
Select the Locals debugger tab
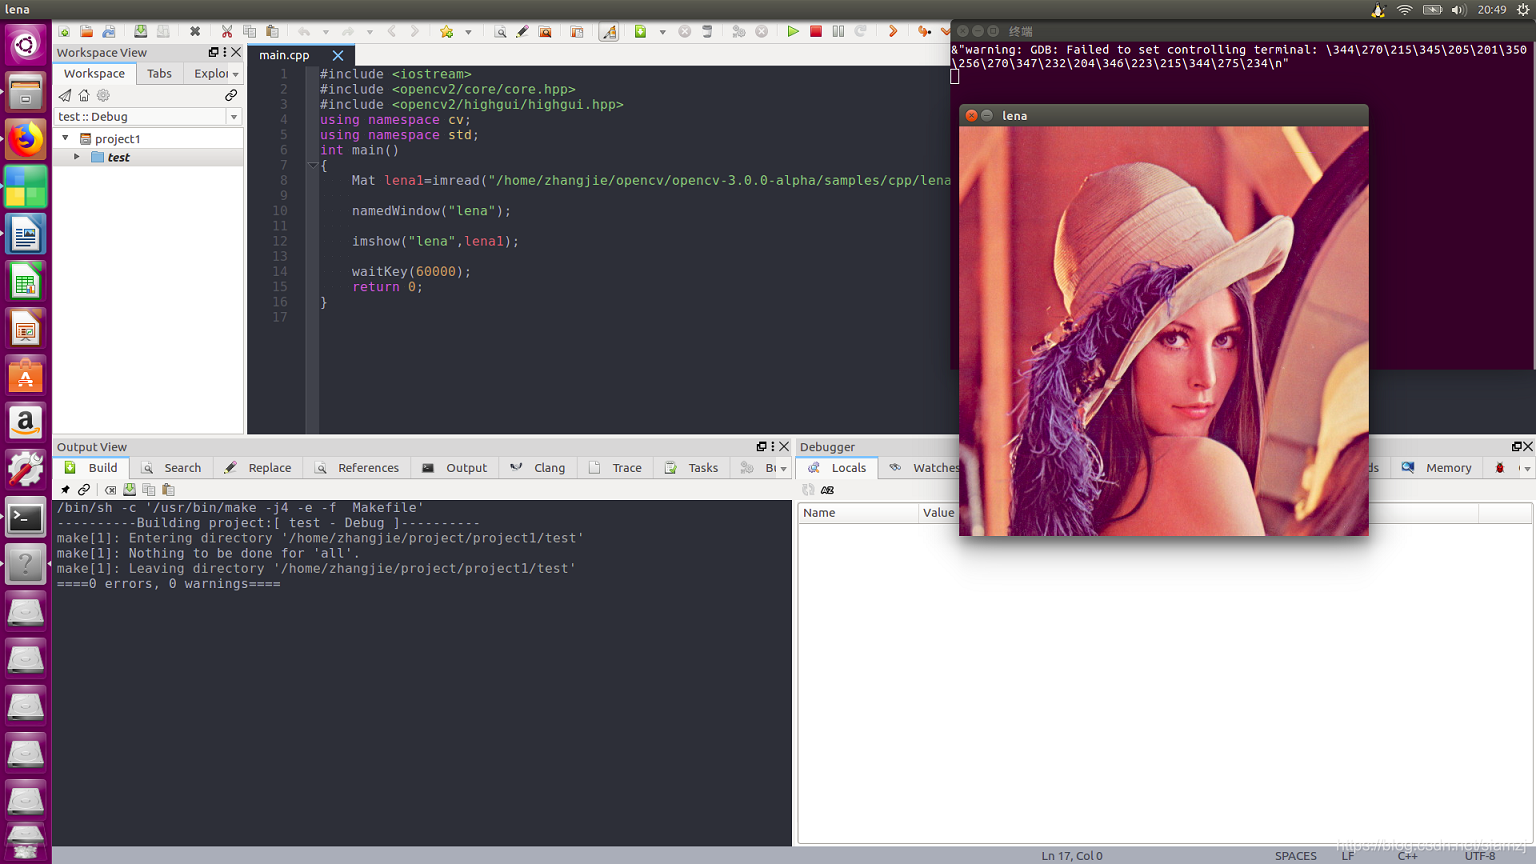point(838,468)
